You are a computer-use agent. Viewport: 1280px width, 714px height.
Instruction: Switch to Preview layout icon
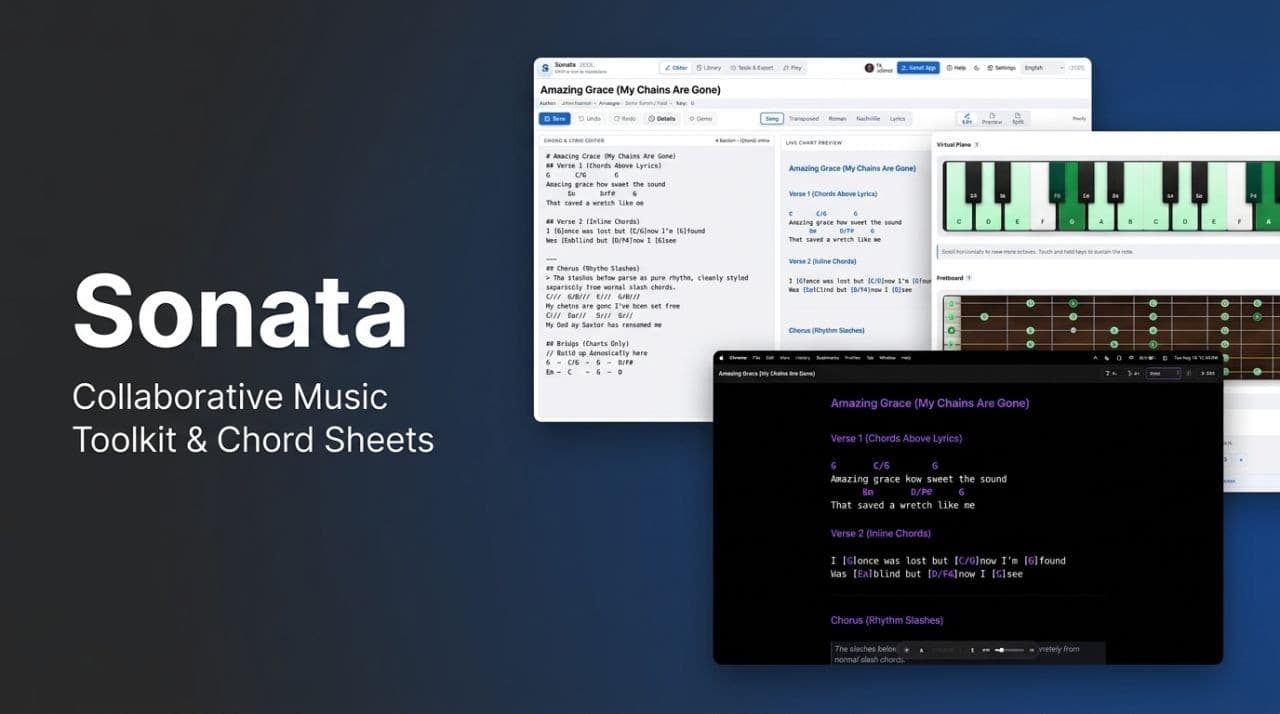tap(992, 118)
